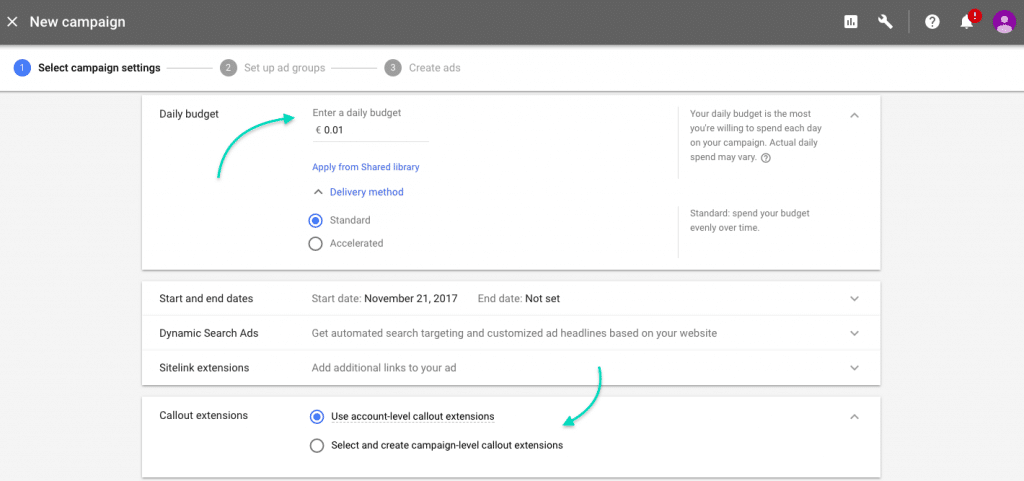The image size is (1024, 481).
Task: Select the Accelerated delivery method
Action: pos(315,243)
